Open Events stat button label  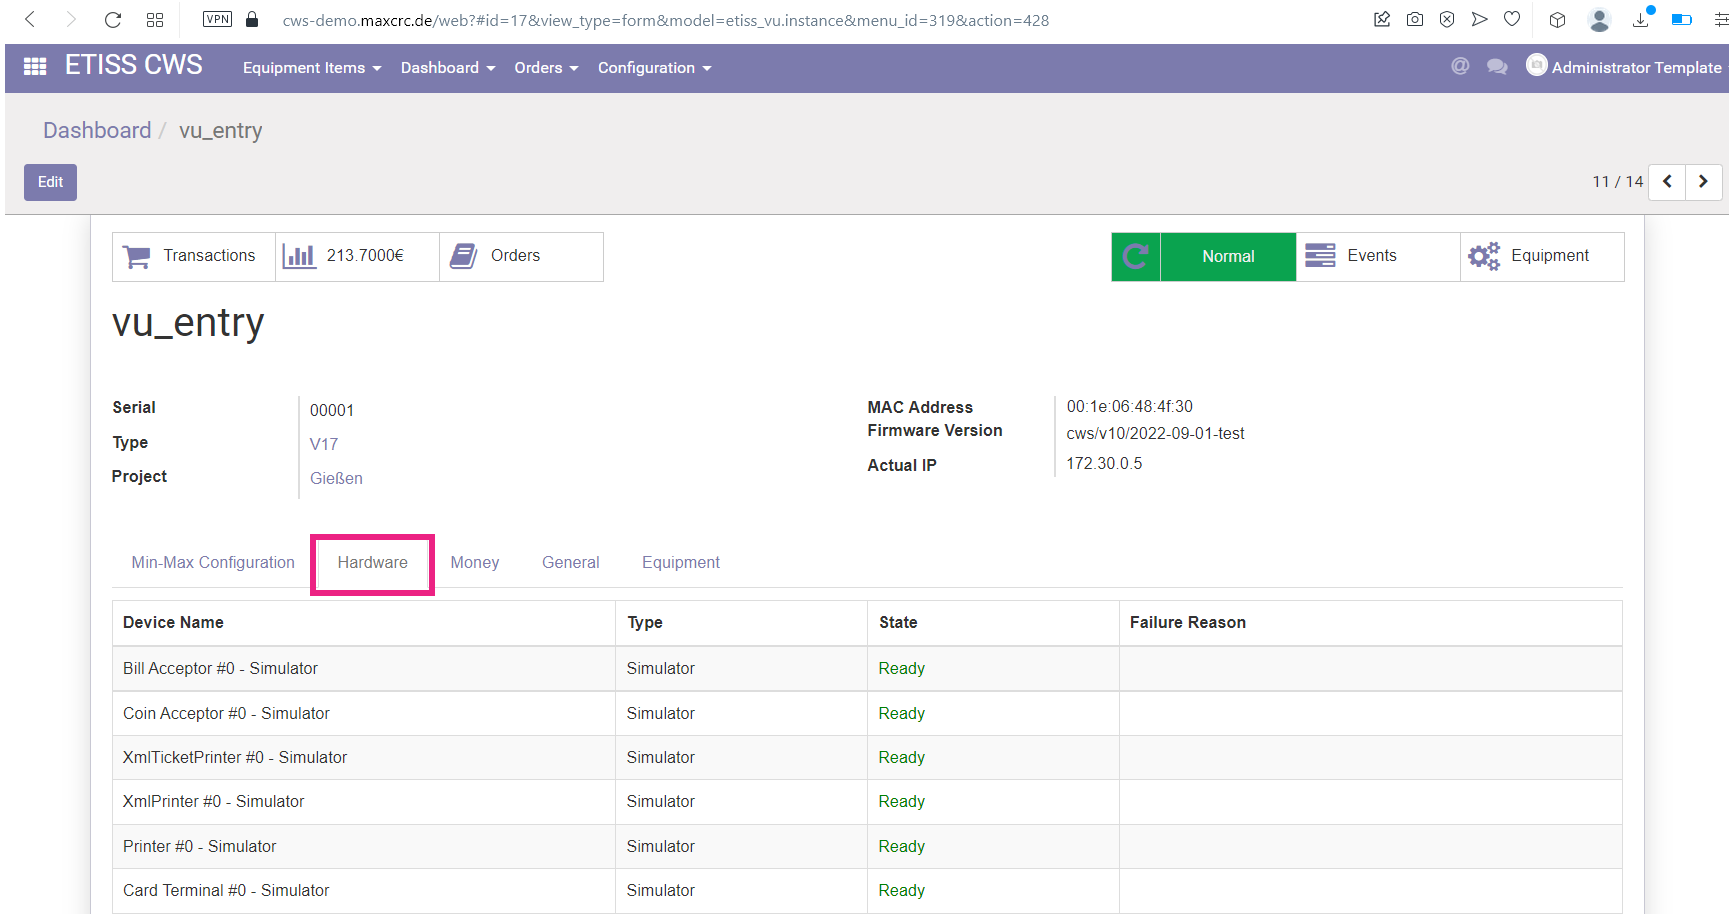[1372, 256]
